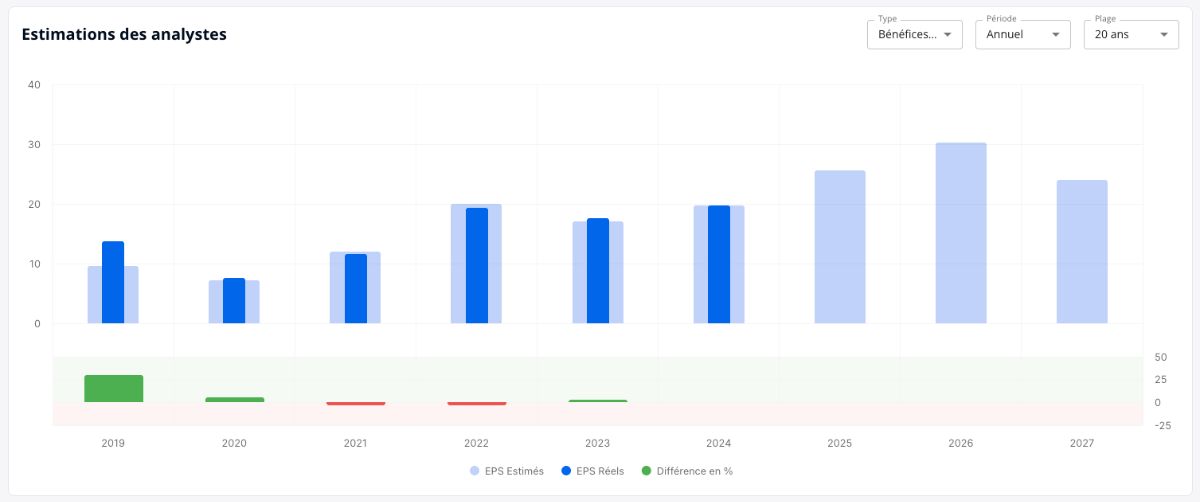Image resolution: width=1200 pixels, height=502 pixels.
Task: Expand the Plage dropdown set to 20 ans
Action: [1131, 34]
